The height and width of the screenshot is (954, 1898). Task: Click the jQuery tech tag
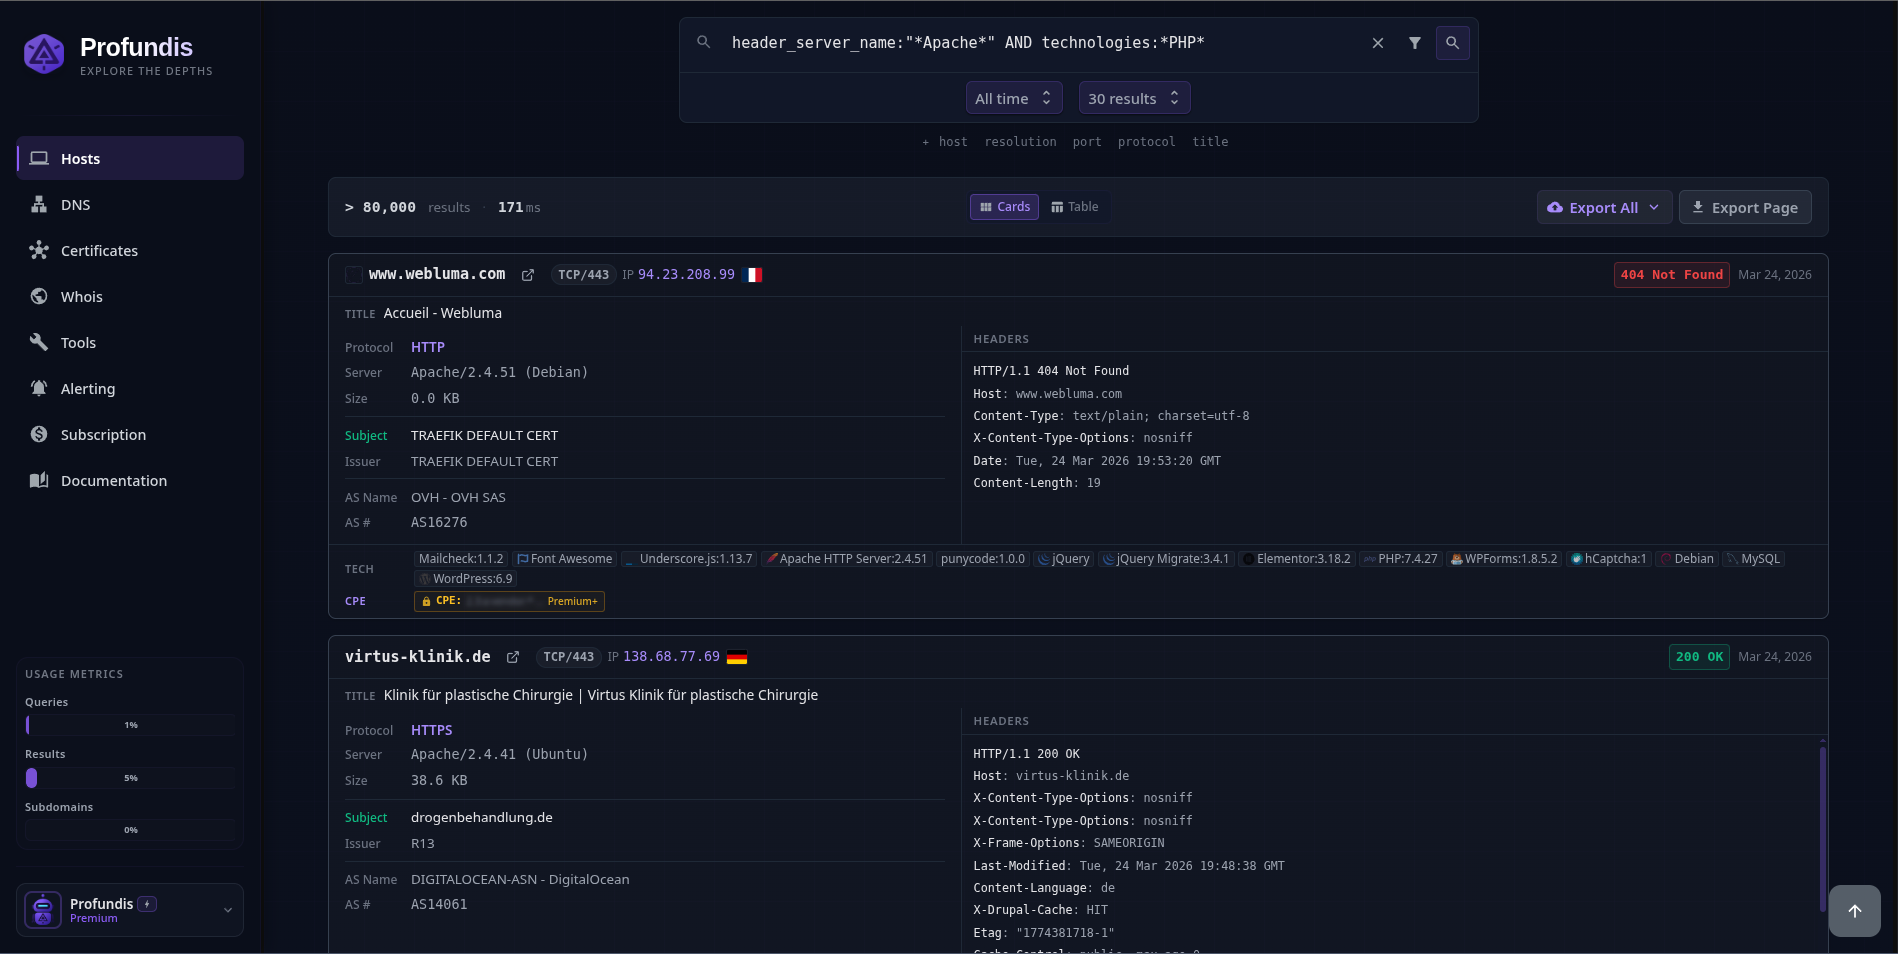[1064, 559]
